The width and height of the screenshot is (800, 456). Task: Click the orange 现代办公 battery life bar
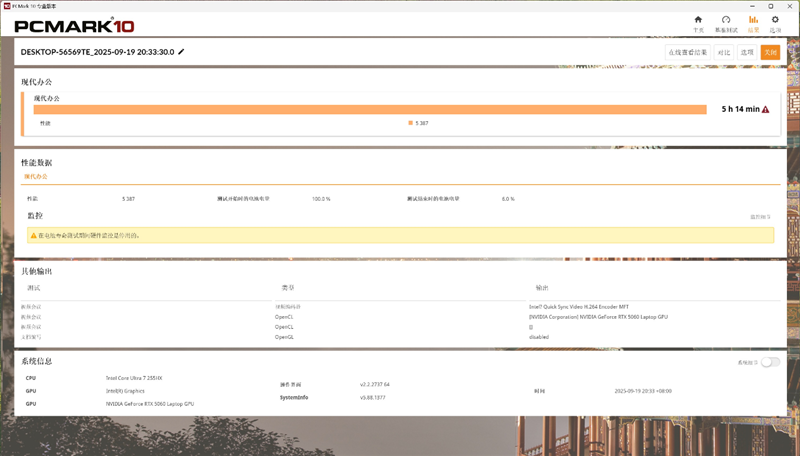click(370, 109)
